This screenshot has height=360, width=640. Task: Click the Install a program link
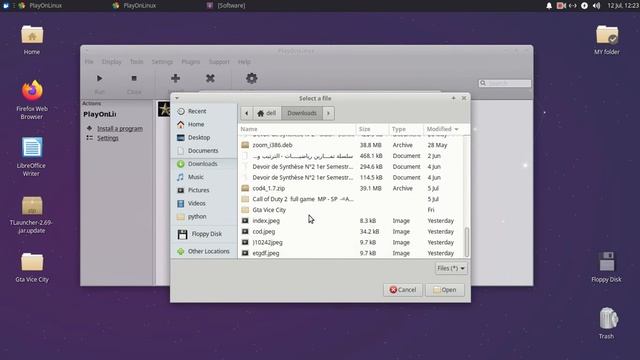[120, 129]
